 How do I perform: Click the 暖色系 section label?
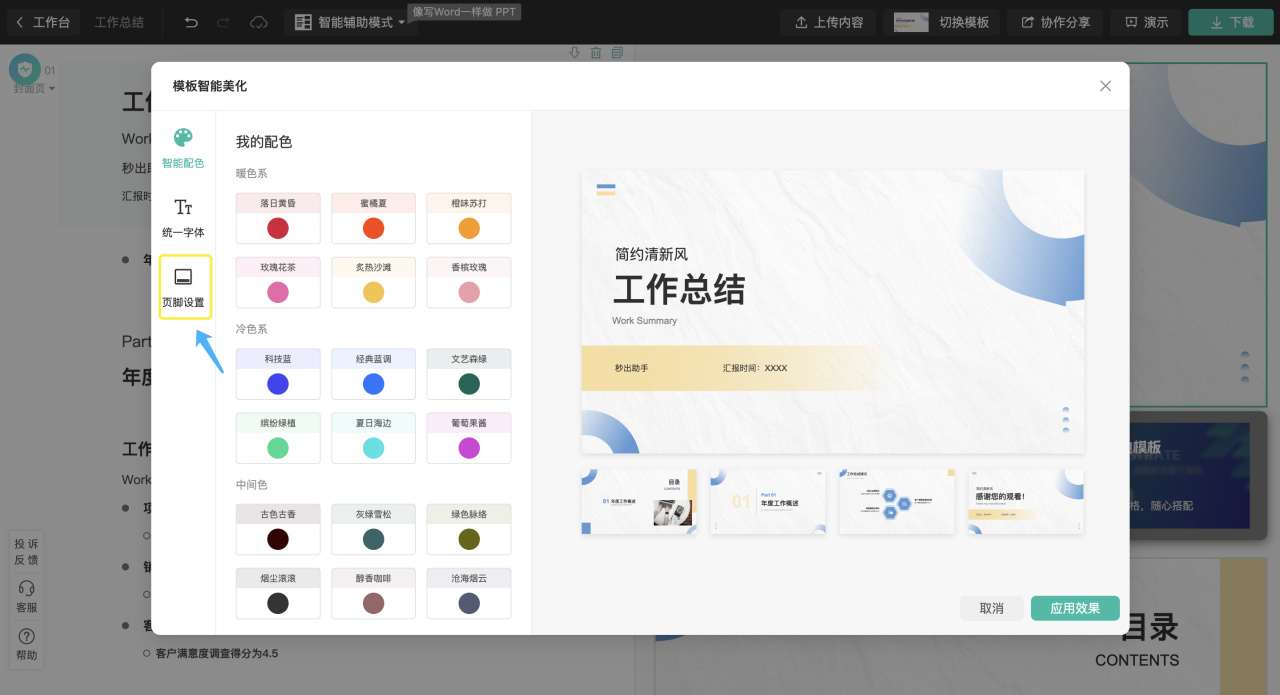(x=252, y=174)
